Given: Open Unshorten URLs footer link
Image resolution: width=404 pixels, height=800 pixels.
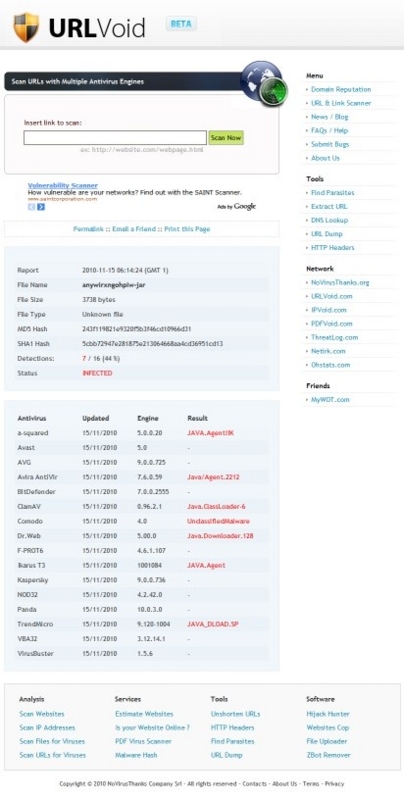Looking at the screenshot, I should tap(235, 714).
